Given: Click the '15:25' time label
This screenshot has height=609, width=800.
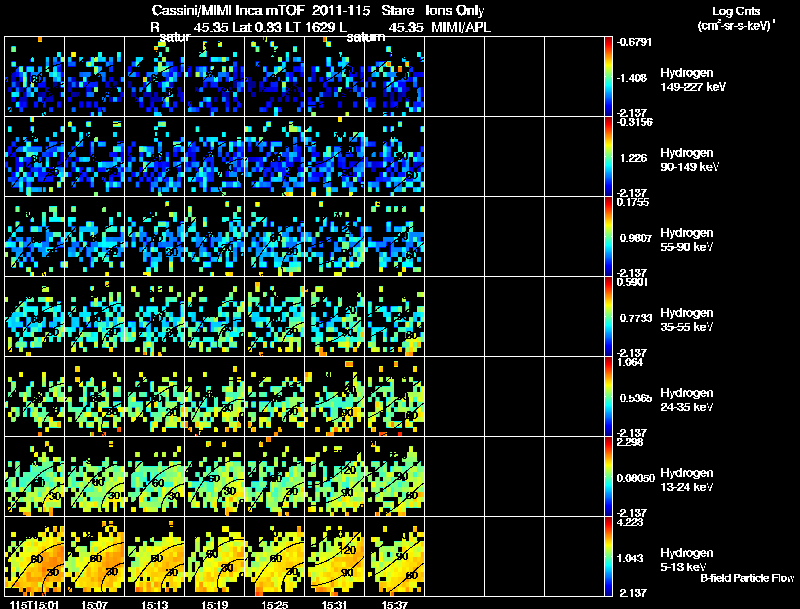Looking at the screenshot, I should [274, 605].
